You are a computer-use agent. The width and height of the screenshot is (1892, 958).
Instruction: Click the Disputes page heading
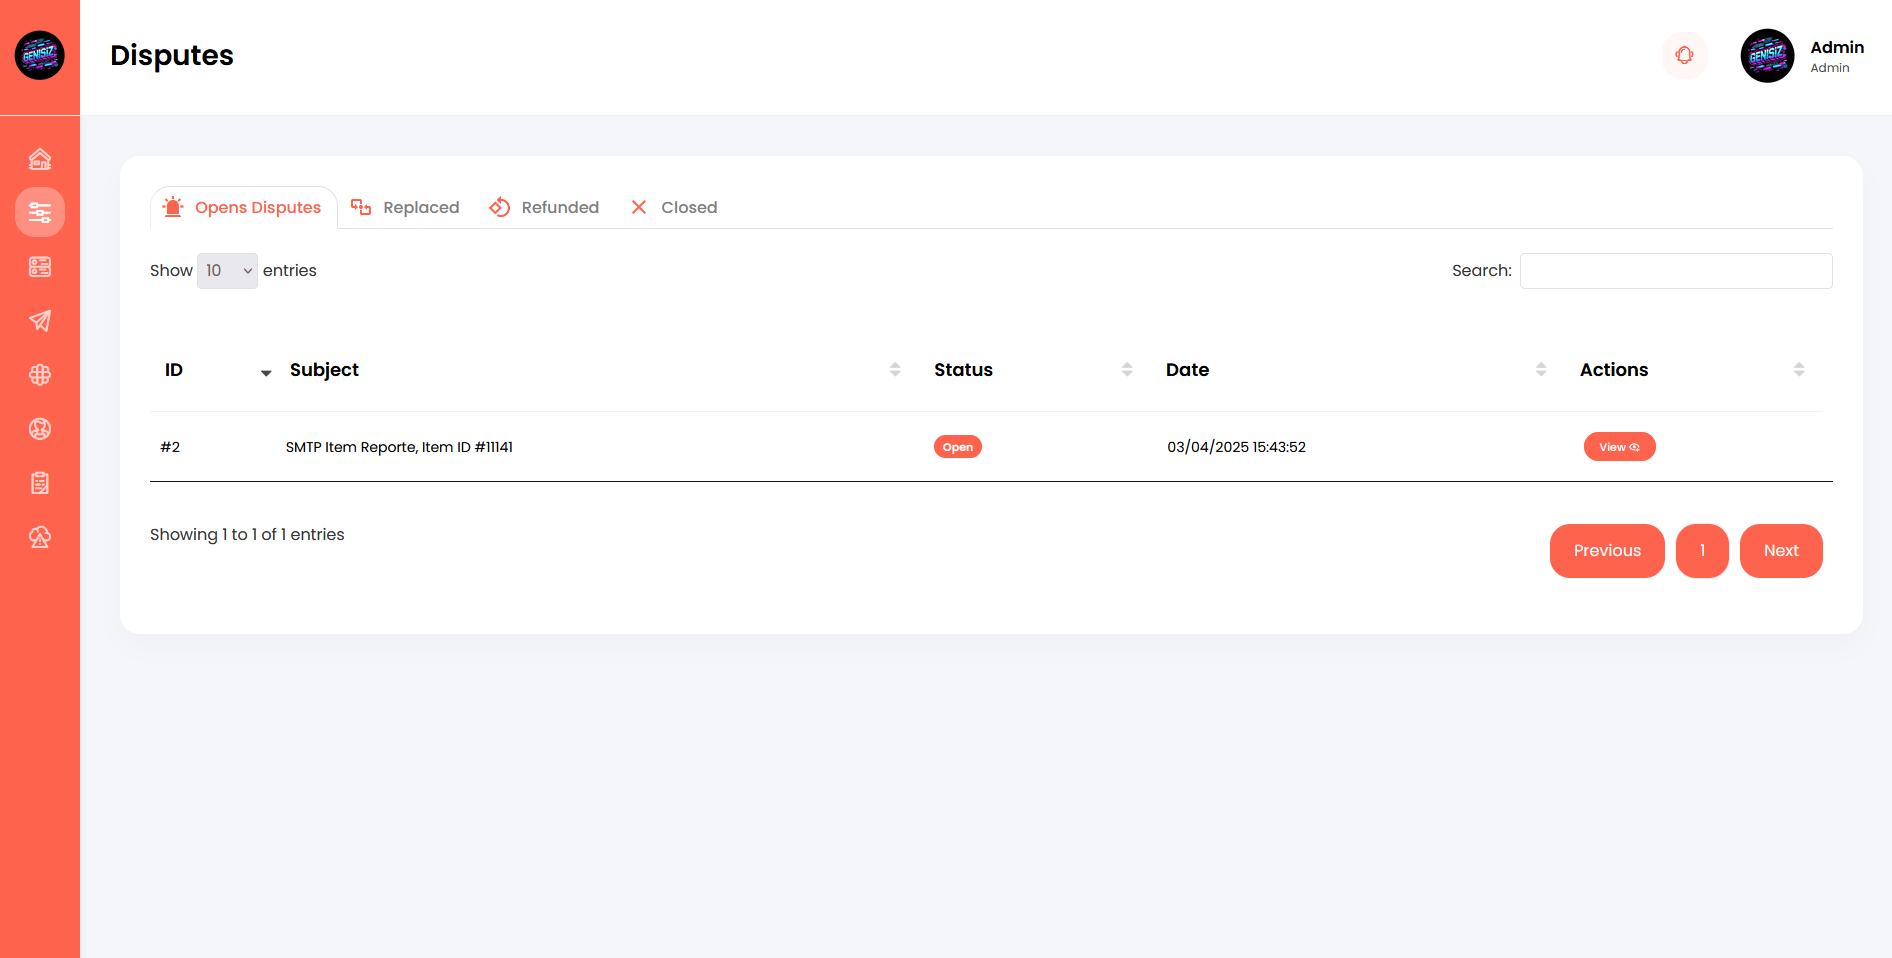tap(172, 56)
